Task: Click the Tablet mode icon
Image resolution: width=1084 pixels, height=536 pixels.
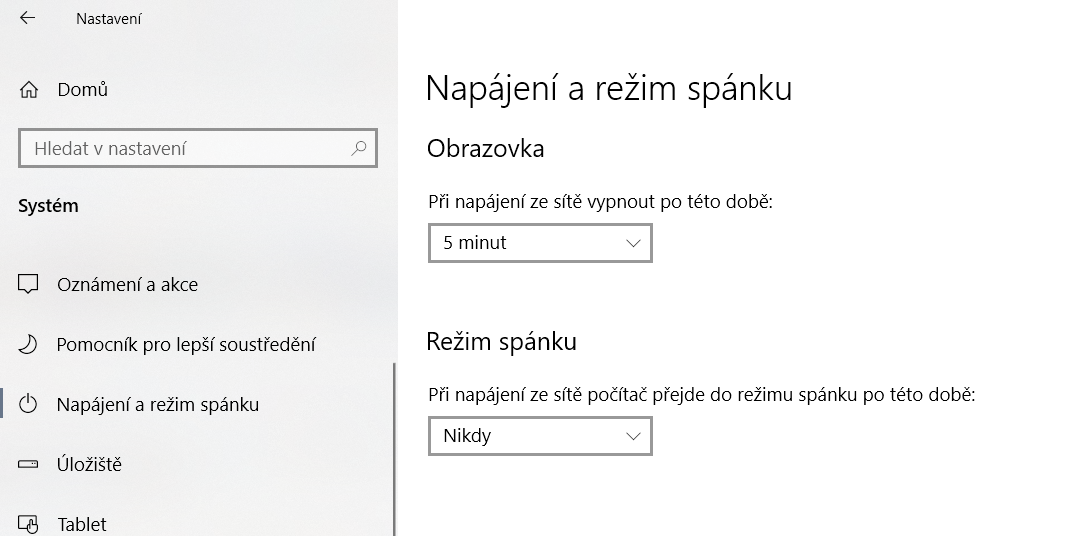Action: pos(29,523)
